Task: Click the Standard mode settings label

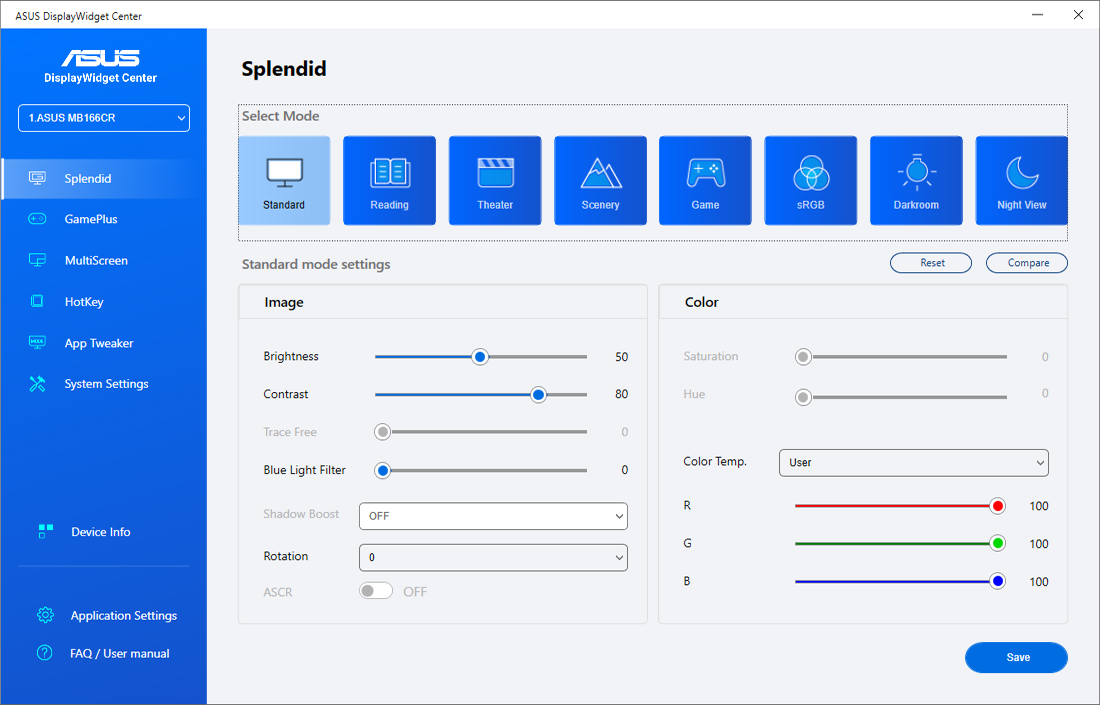Action: coord(316,264)
